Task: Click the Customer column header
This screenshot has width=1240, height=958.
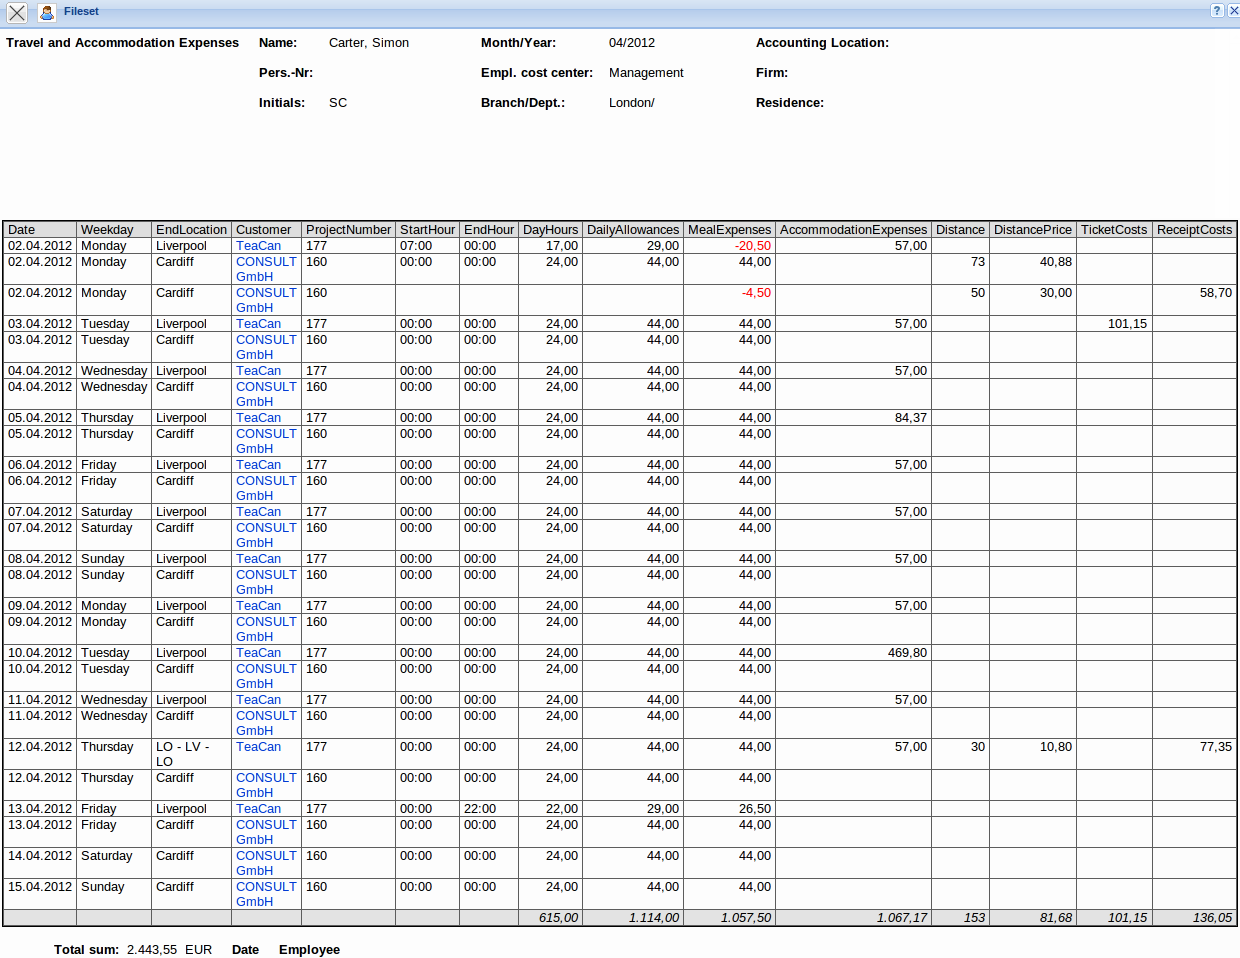Action: pyautogui.click(x=263, y=230)
